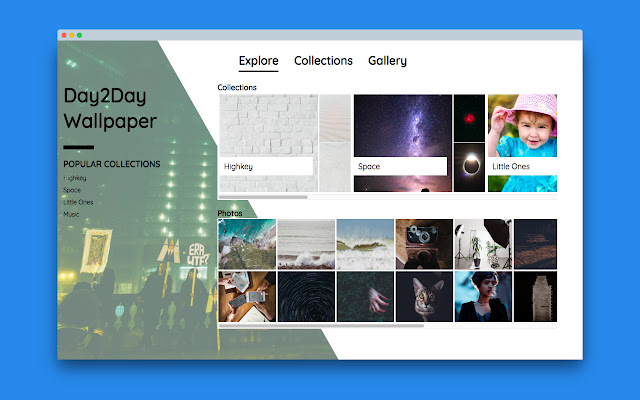Select the woman with blue background photo
The height and width of the screenshot is (400, 640).
point(483,297)
